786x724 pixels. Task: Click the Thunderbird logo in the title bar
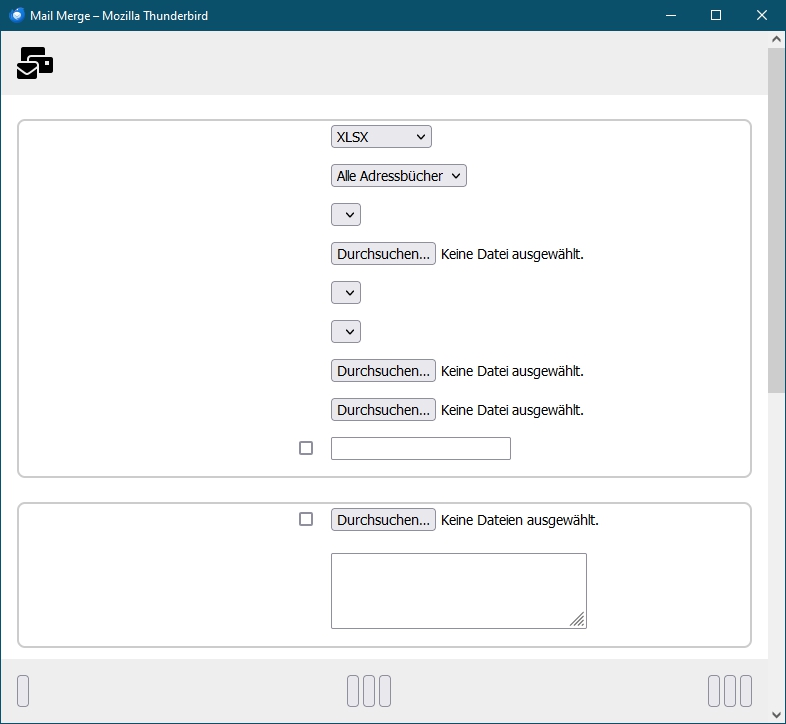point(17,16)
